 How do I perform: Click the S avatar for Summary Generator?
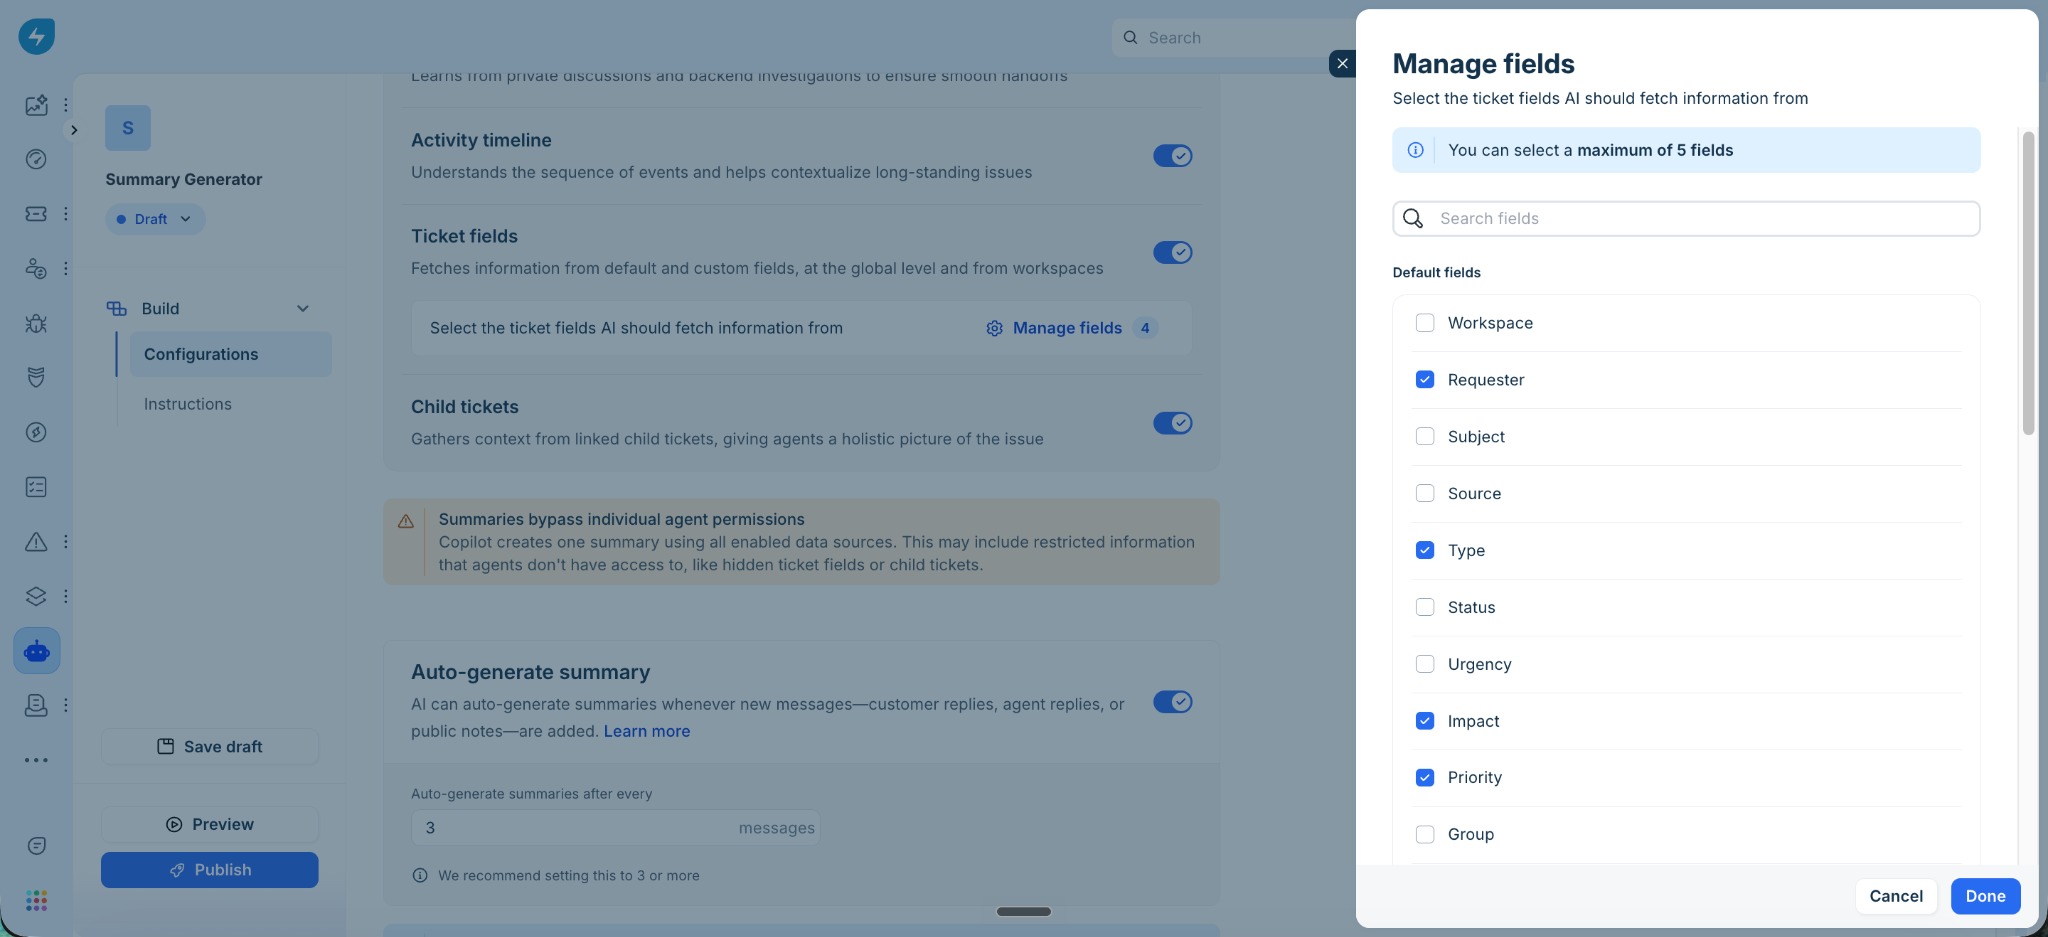click(x=128, y=128)
